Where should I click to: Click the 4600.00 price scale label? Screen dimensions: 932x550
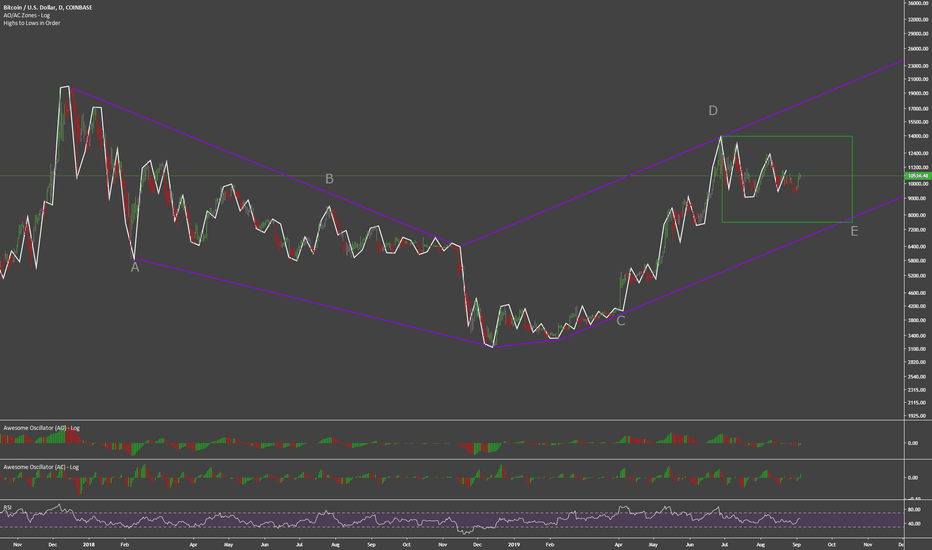(918, 293)
